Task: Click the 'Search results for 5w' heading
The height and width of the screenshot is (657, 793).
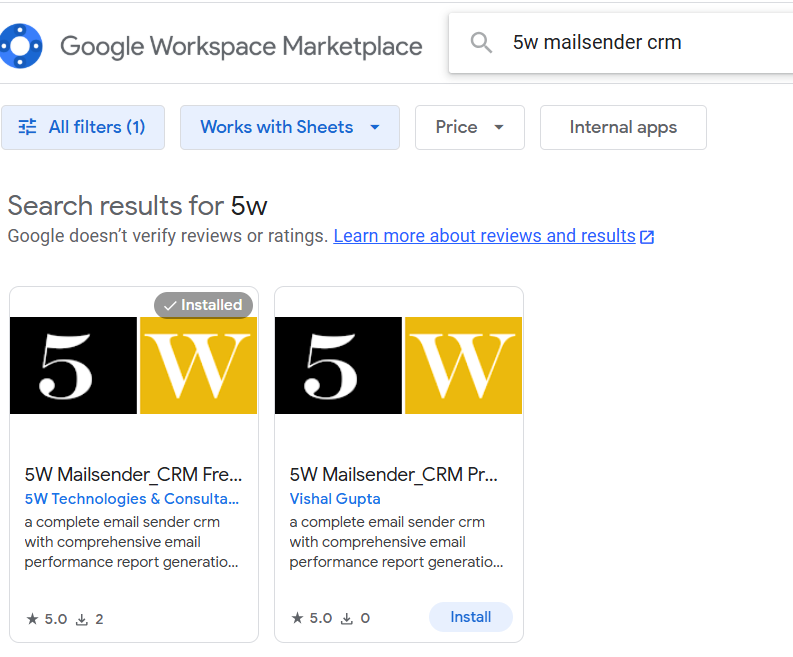Action: coord(138,205)
